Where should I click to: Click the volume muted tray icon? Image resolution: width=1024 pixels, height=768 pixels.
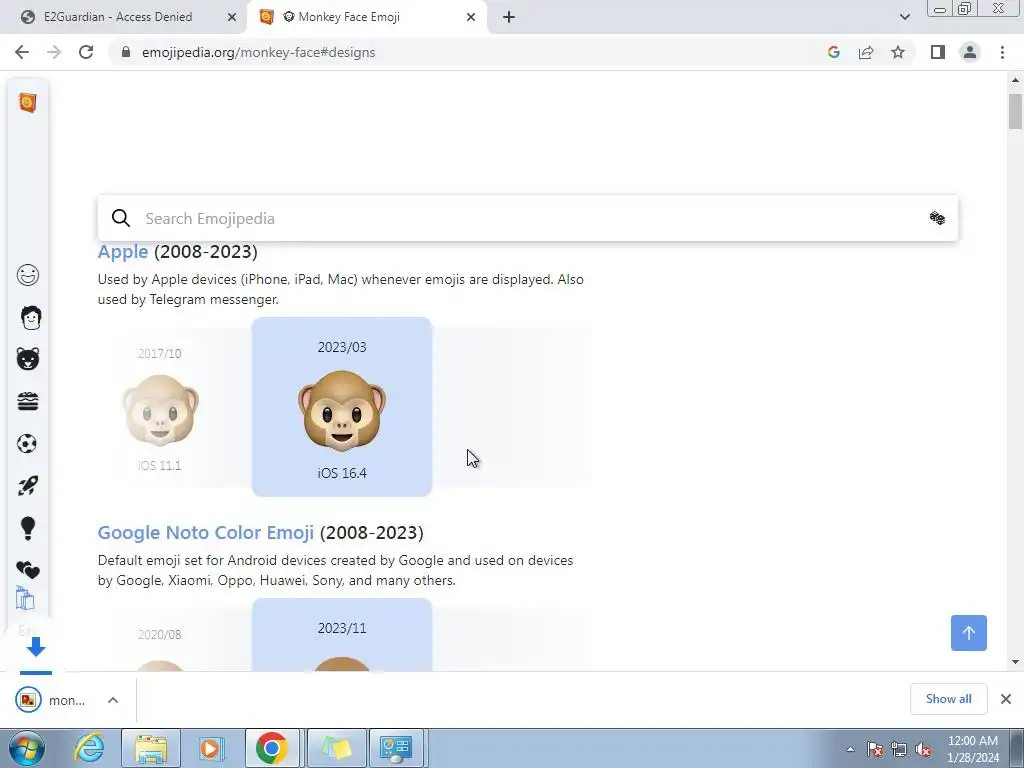click(923, 750)
